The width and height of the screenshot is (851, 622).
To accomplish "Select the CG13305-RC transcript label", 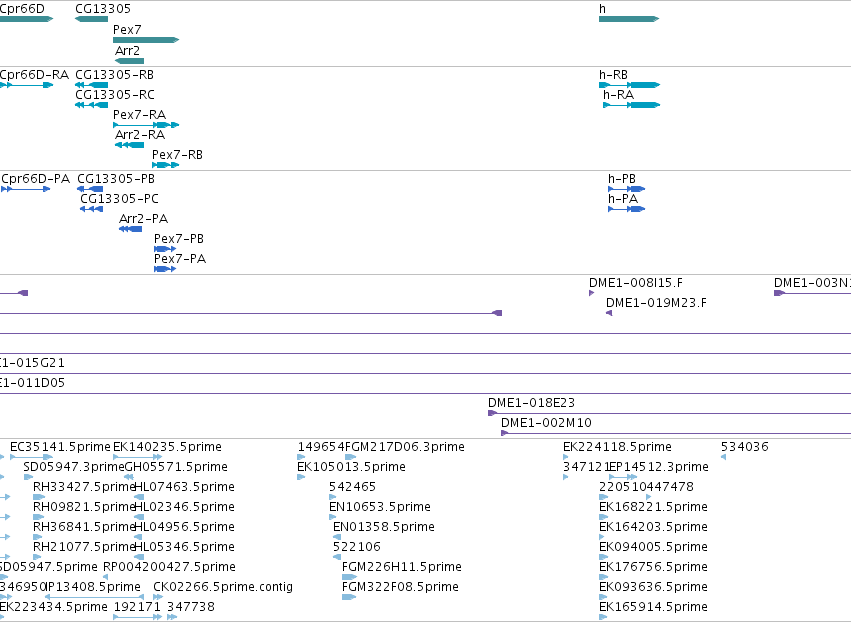I will point(115,95).
